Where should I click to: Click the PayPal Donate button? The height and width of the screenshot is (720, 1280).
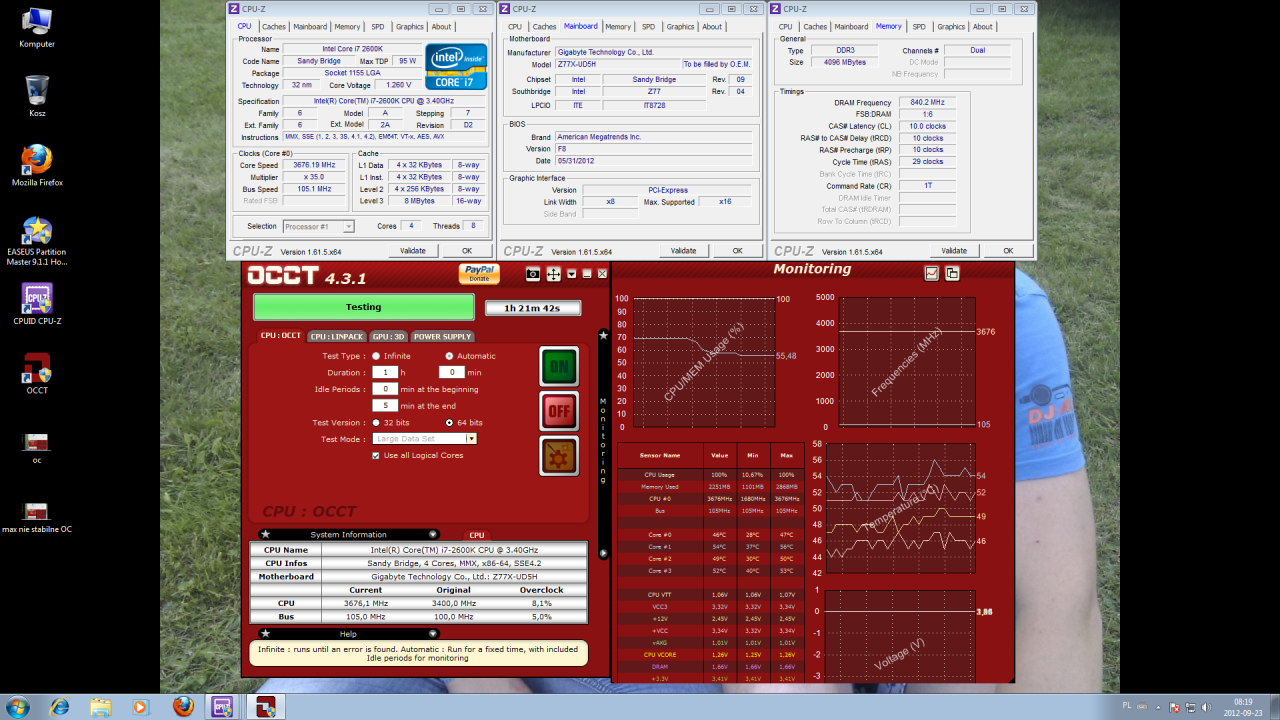tap(479, 273)
